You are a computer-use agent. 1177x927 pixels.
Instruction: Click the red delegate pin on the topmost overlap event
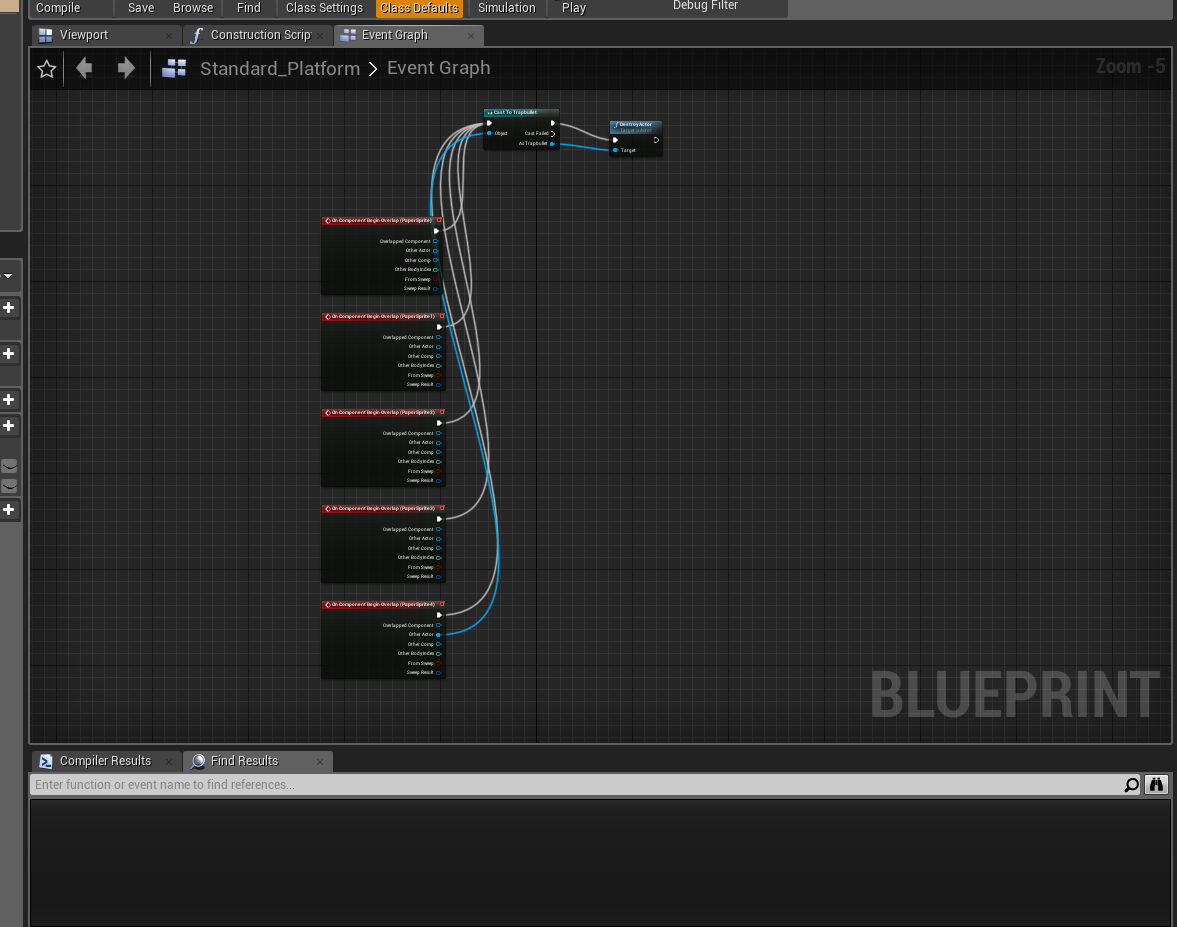click(x=439, y=220)
